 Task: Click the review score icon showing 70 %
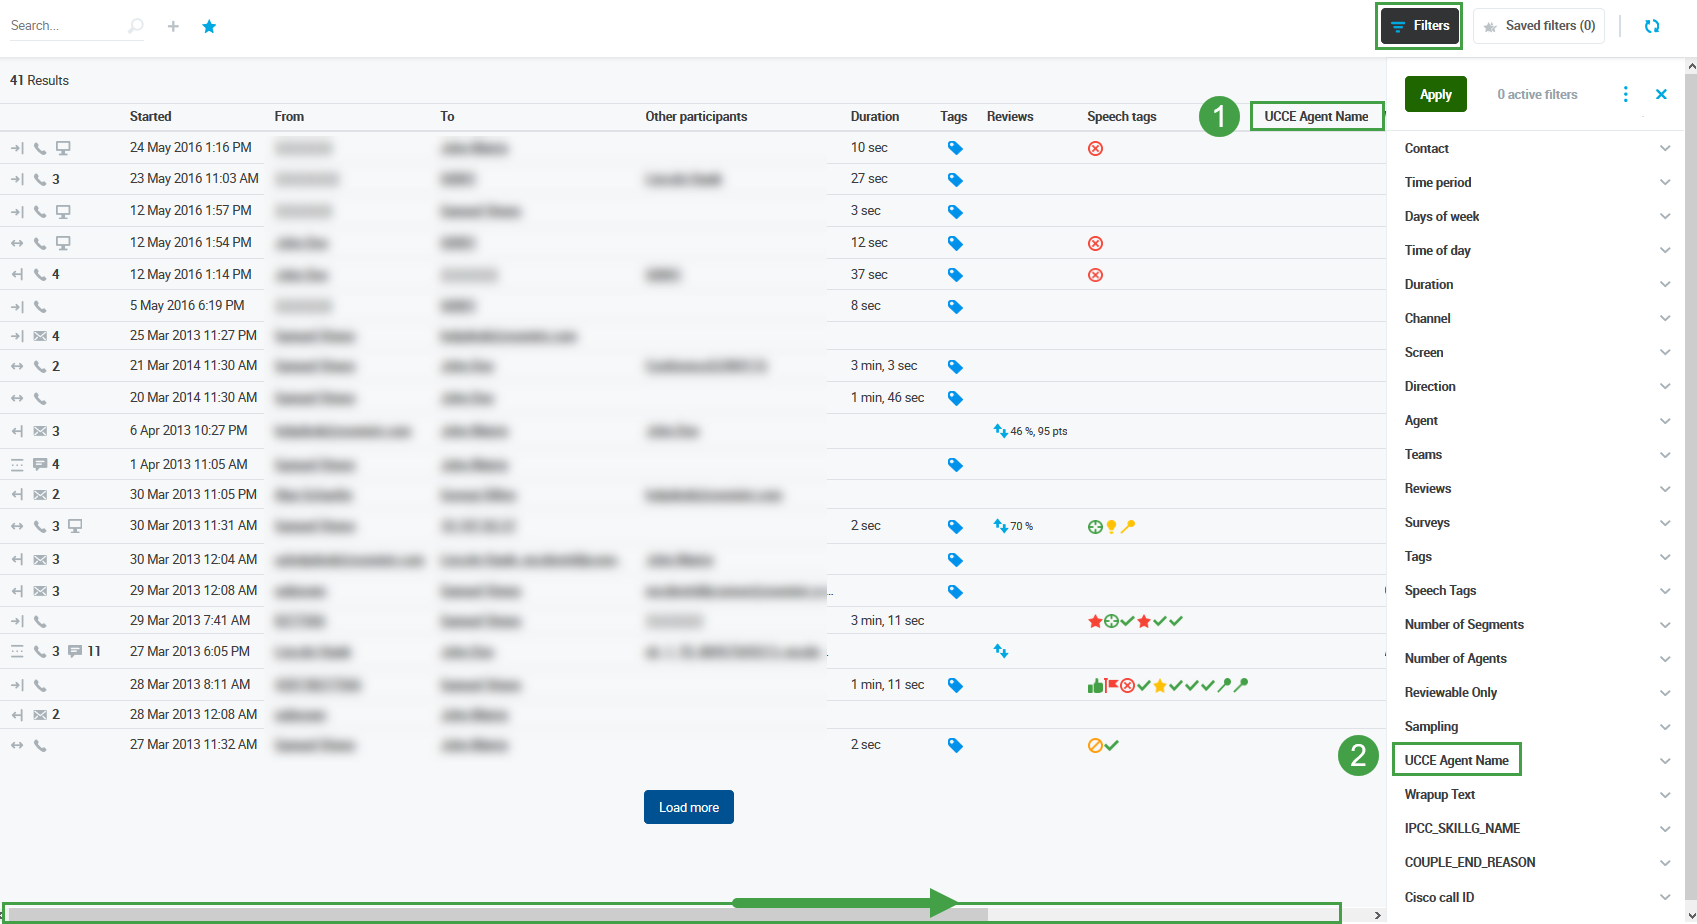coord(1001,526)
